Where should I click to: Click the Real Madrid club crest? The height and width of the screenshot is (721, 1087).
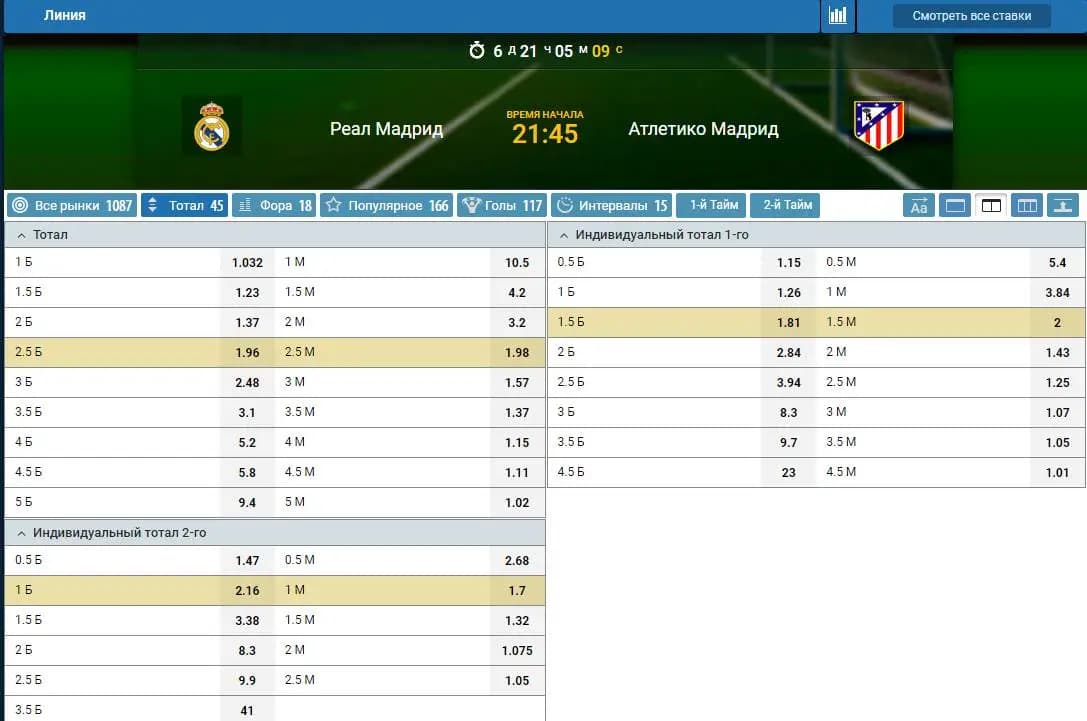point(211,126)
